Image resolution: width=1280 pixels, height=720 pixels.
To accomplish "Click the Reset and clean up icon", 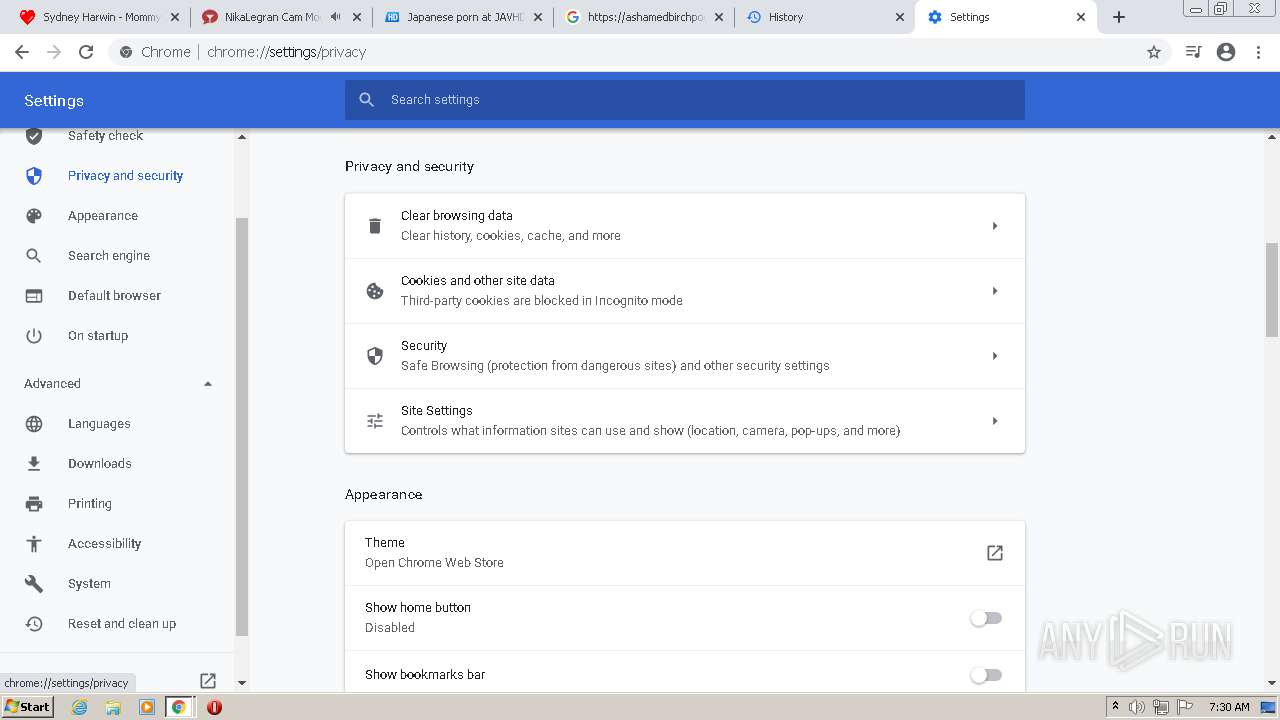I will 34,624.
